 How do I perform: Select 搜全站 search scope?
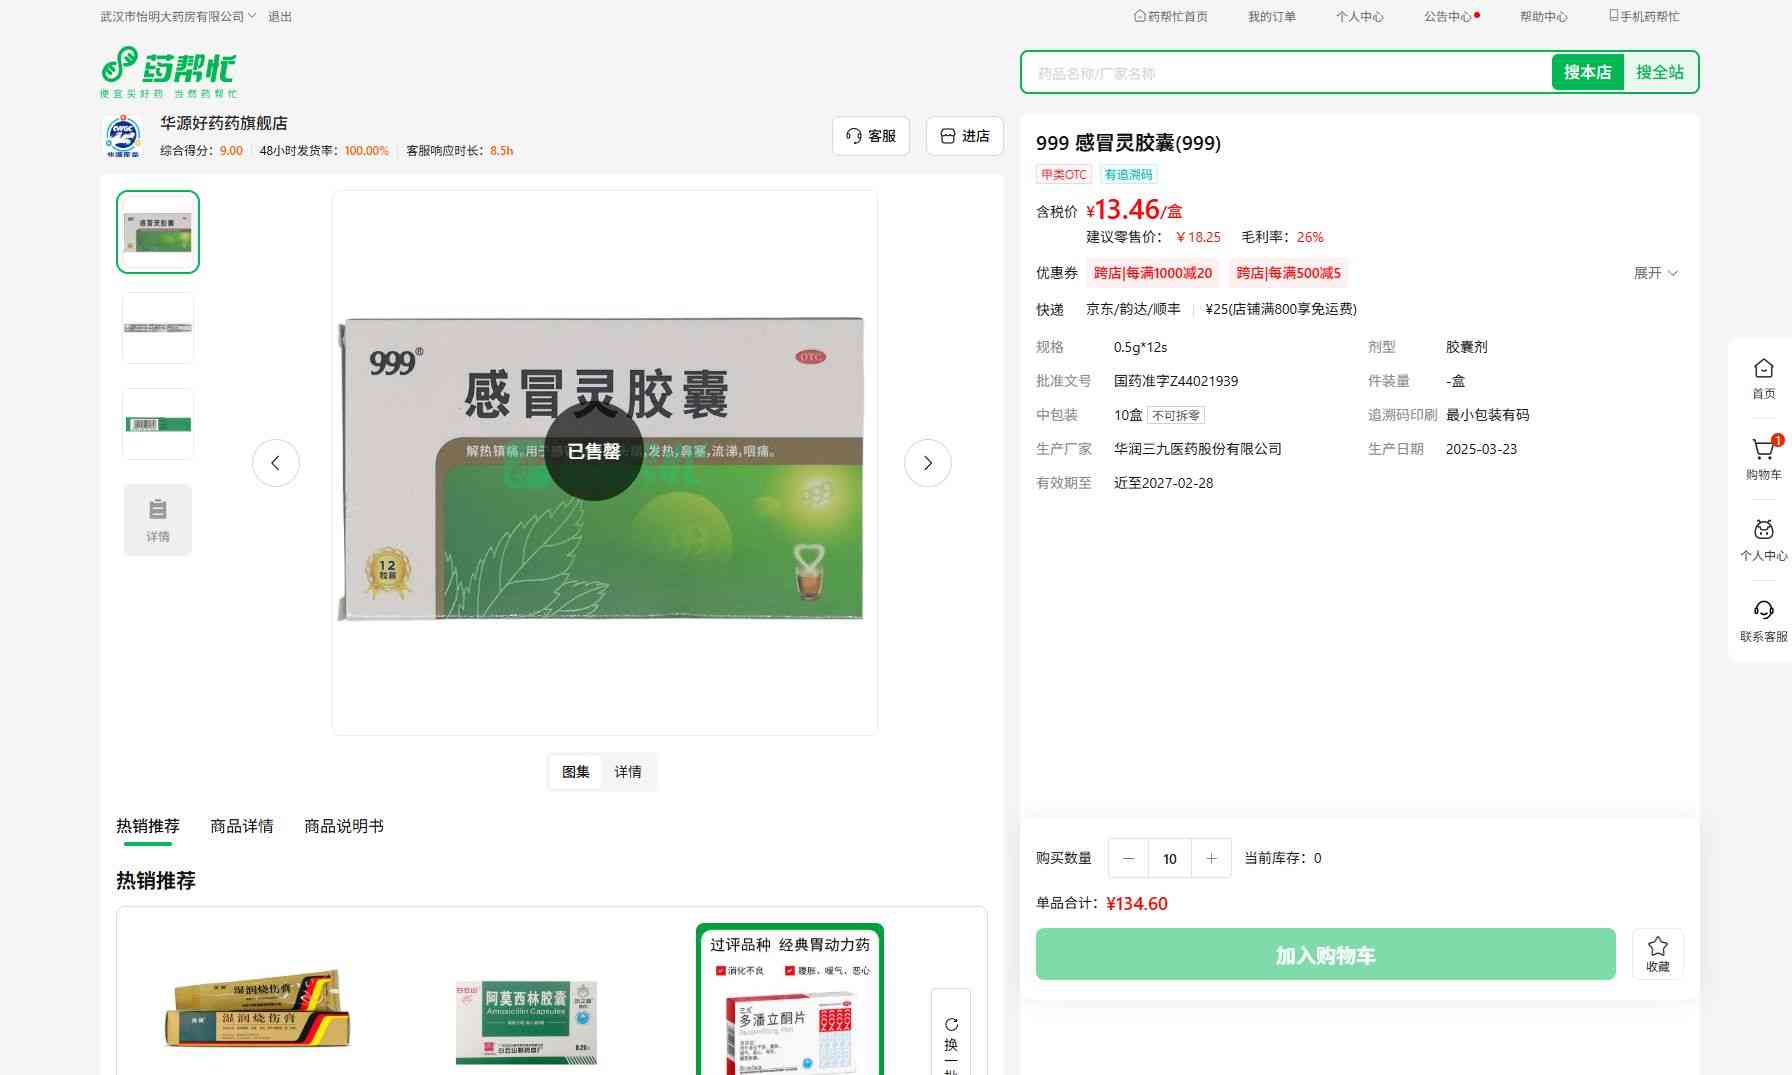(x=1659, y=72)
